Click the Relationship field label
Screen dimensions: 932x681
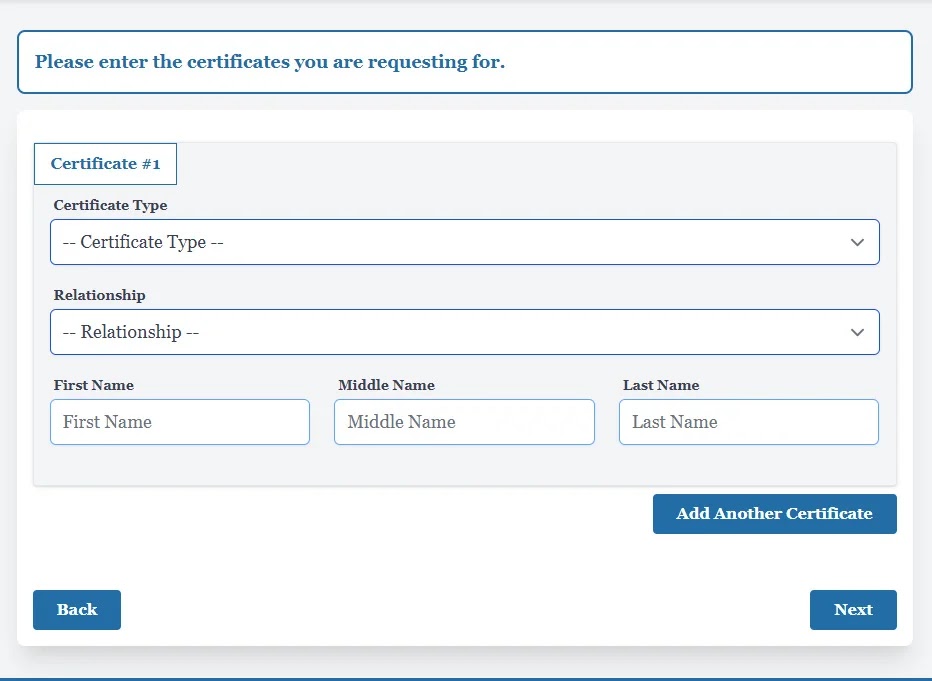(x=100, y=295)
